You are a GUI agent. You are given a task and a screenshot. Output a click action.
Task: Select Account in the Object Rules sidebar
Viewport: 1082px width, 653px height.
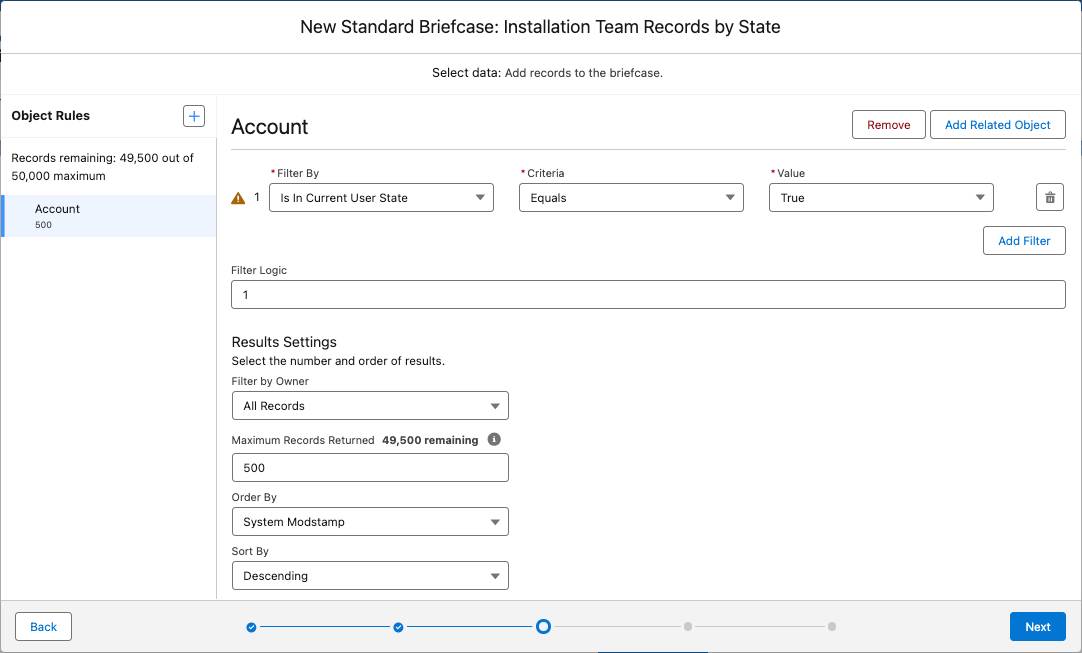pos(57,215)
